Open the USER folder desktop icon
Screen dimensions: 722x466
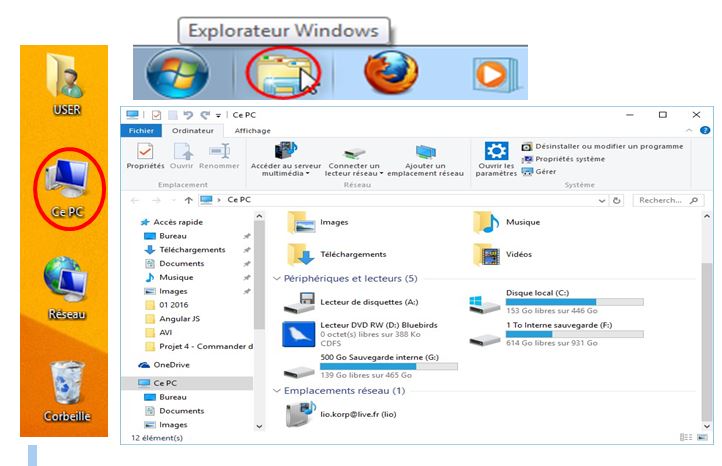66,84
